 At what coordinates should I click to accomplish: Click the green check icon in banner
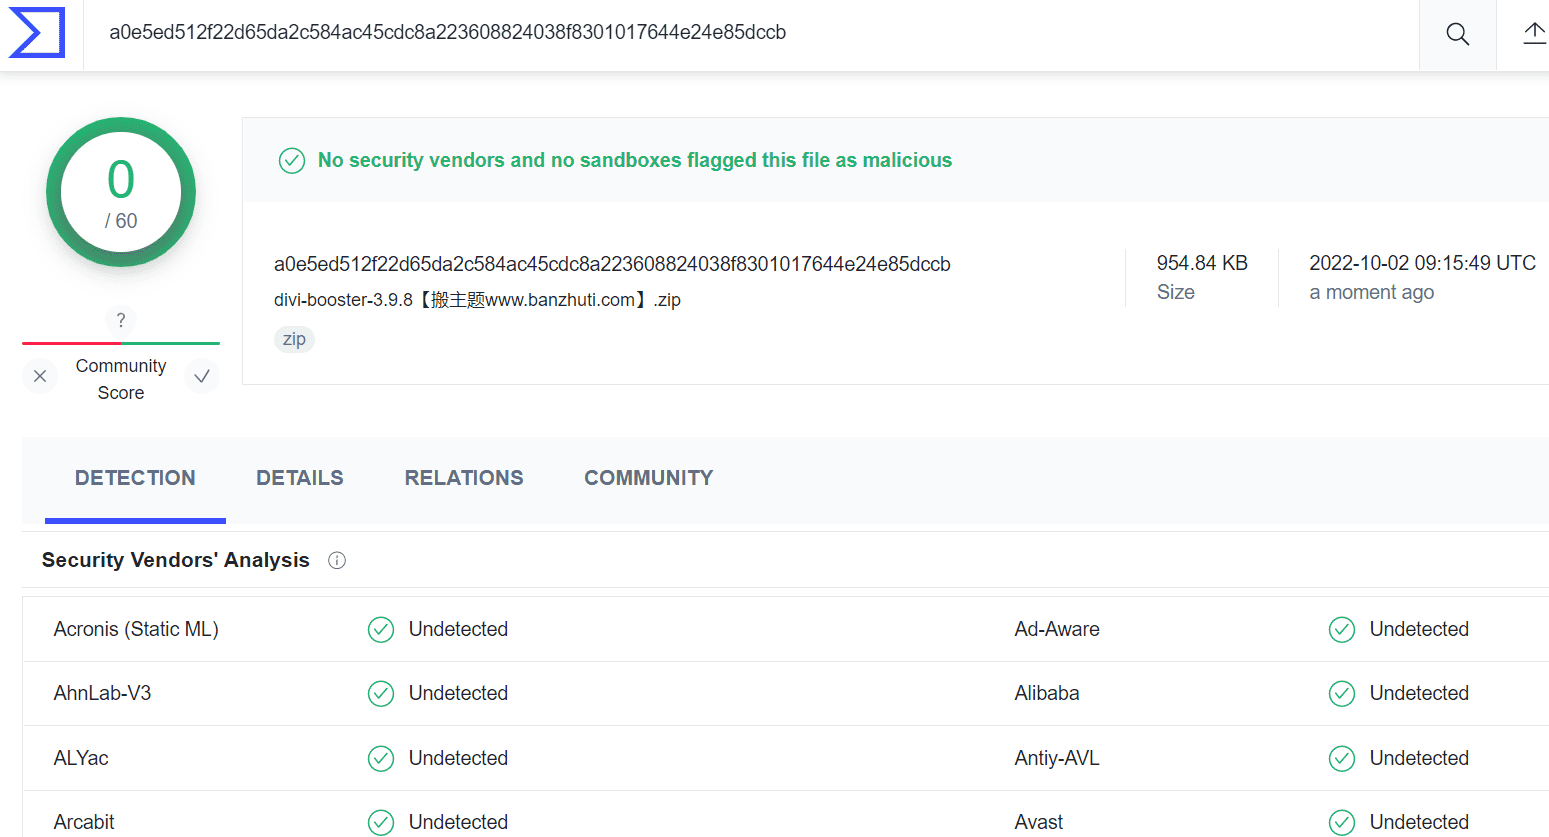point(292,160)
